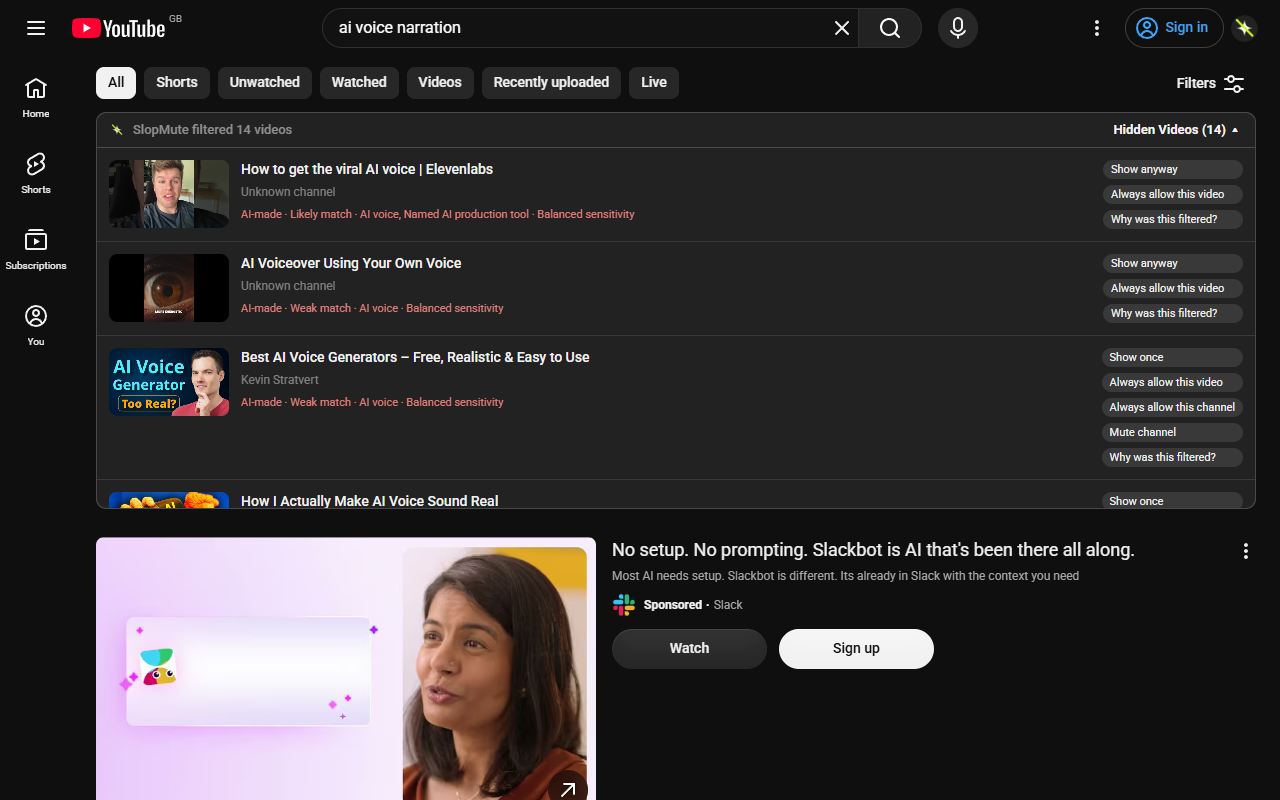Ask why Best AI Voice Generators was filtered
Viewport: 1280px width, 800px height.
click(1173, 457)
